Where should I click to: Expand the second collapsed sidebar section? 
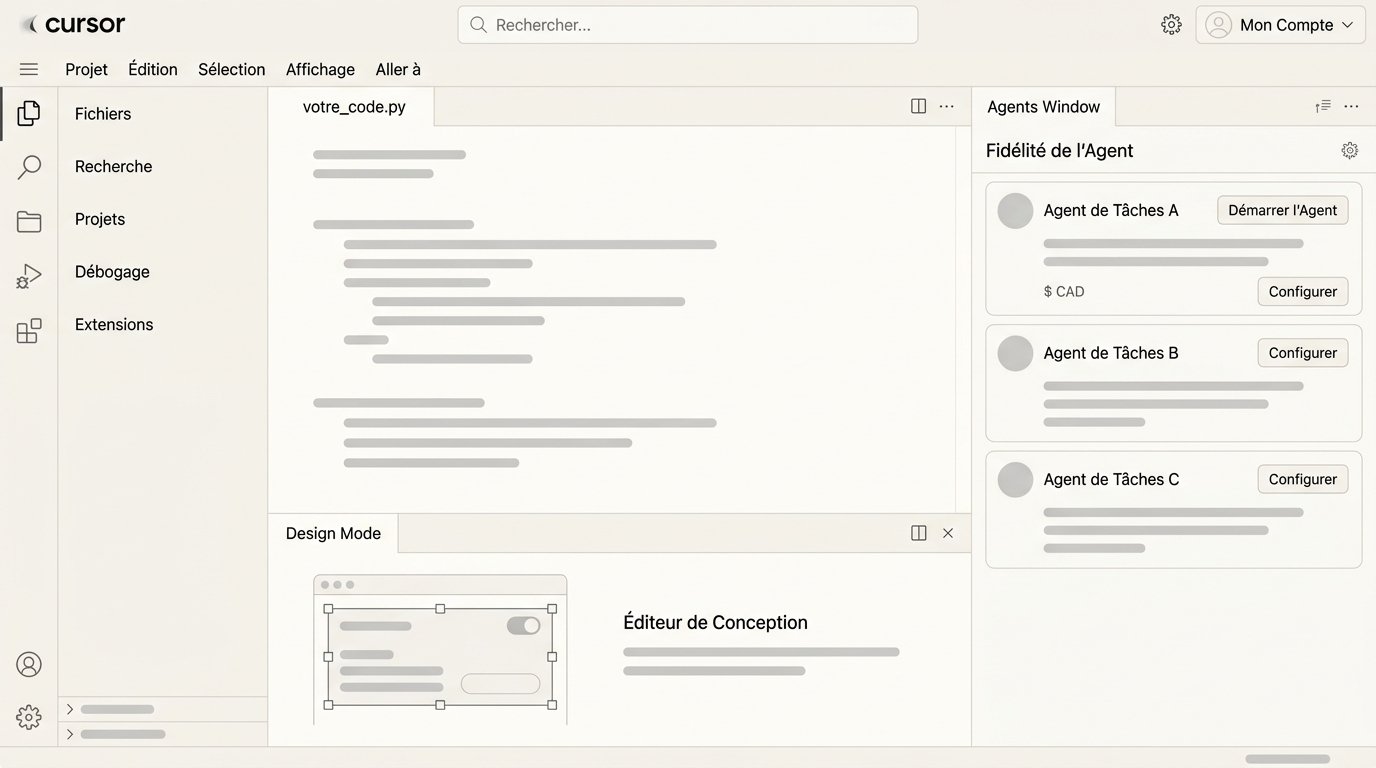[70, 734]
